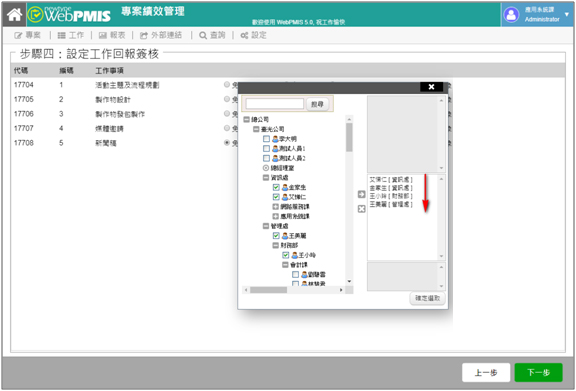Click the 金家生 person icon
This screenshot has height=391, width=576.
pos(285,187)
